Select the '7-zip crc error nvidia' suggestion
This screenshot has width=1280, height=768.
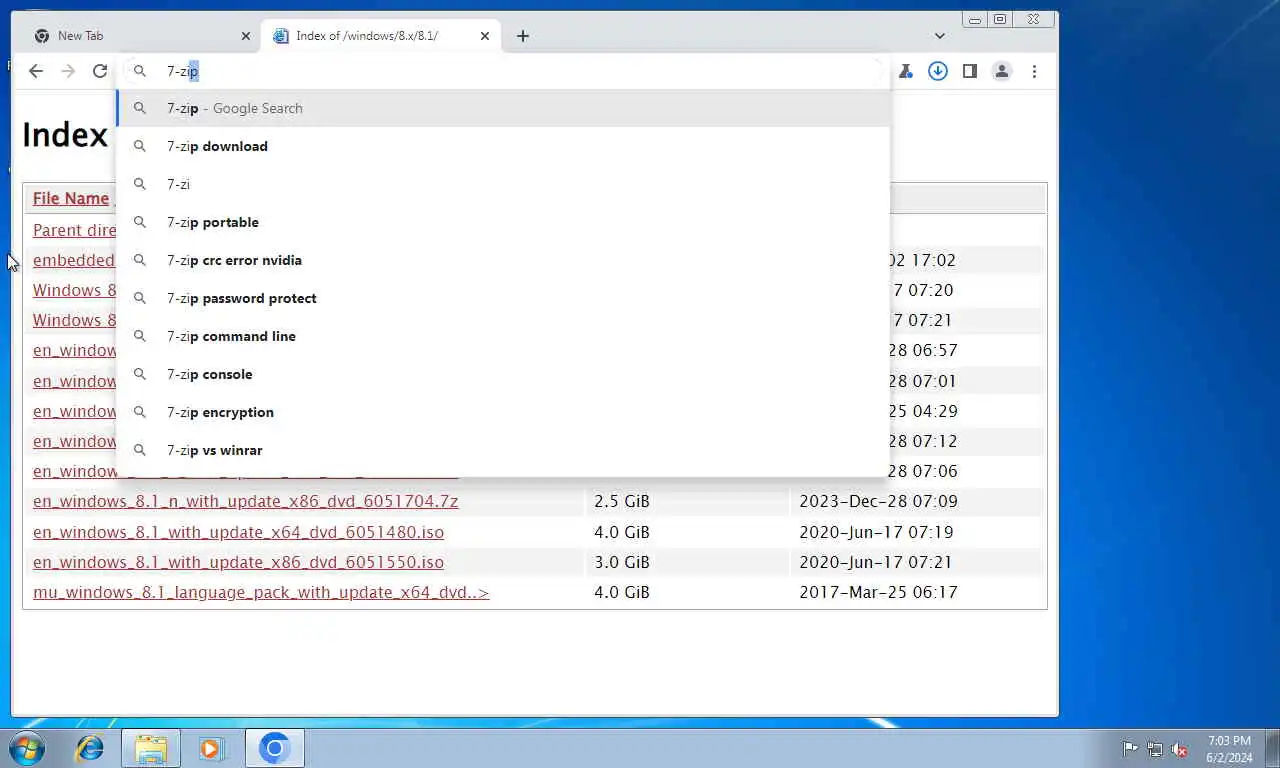[503, 260]
